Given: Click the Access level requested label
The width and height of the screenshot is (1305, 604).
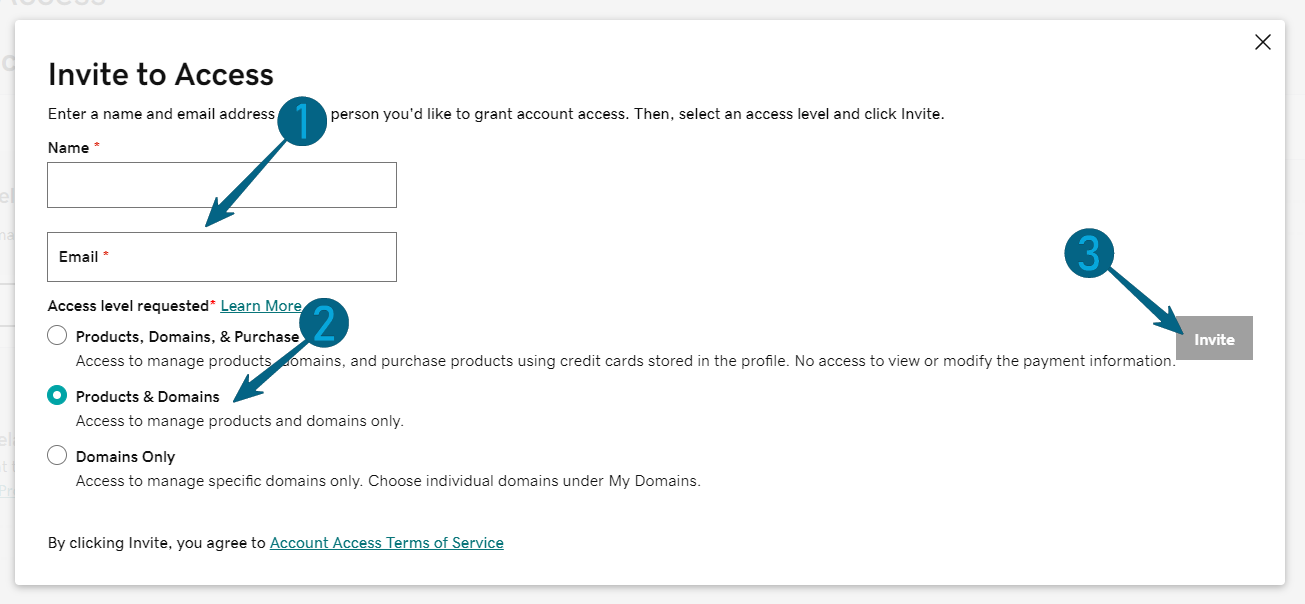Looking at the screenshot, I should click(128, 306).
